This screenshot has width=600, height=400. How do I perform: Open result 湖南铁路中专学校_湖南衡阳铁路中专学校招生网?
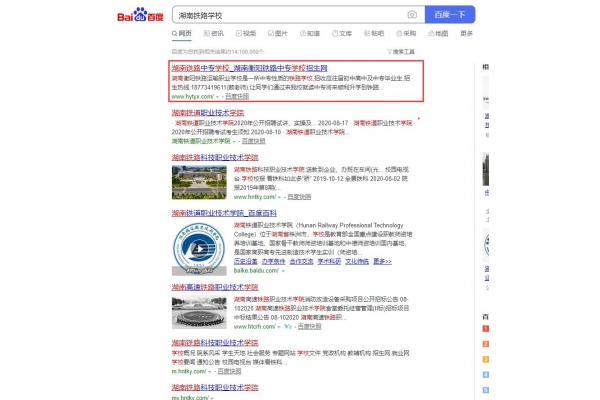pyautogui.click(x=249, y=68)
